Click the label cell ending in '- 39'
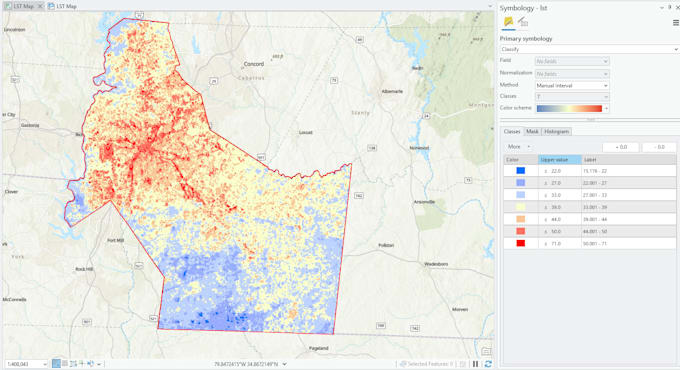This screenshot has height=370, width=680. 628,207
